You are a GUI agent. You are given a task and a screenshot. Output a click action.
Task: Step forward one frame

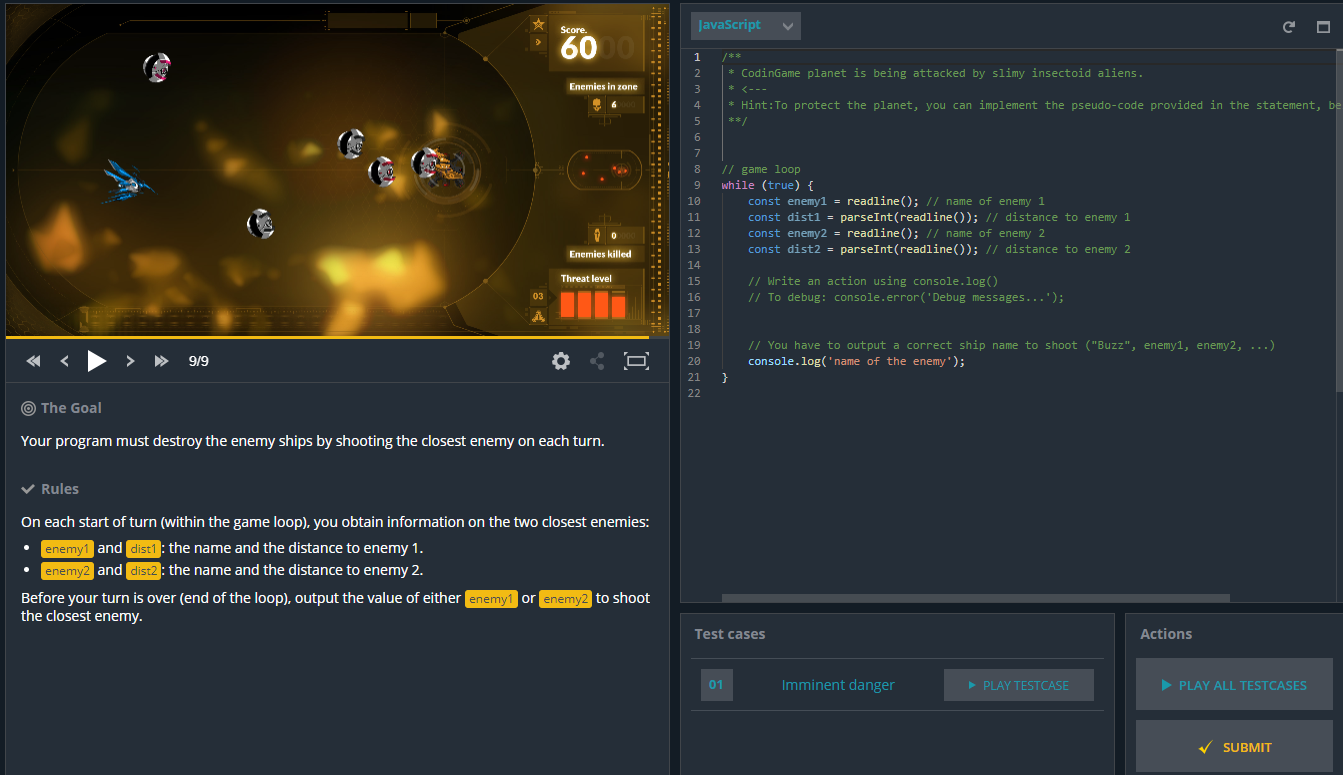click(x=130, y=361)
